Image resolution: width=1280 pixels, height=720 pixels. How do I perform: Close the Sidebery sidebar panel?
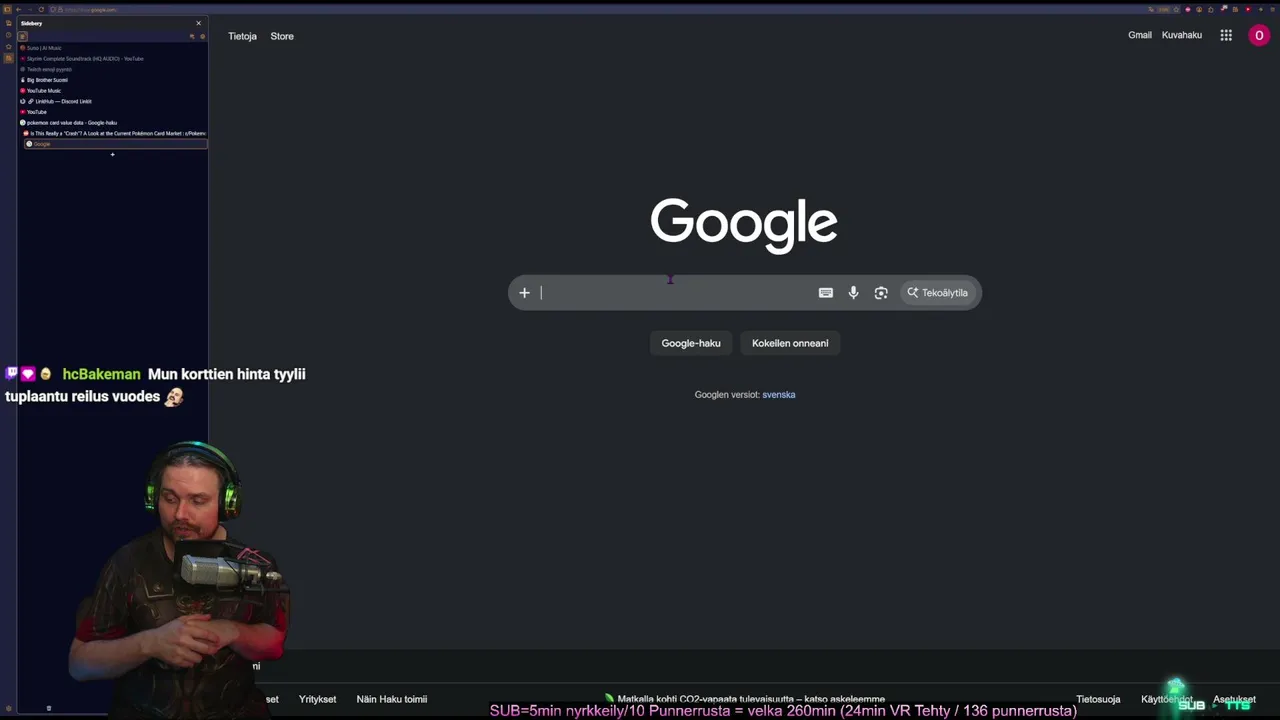(198, 23)
